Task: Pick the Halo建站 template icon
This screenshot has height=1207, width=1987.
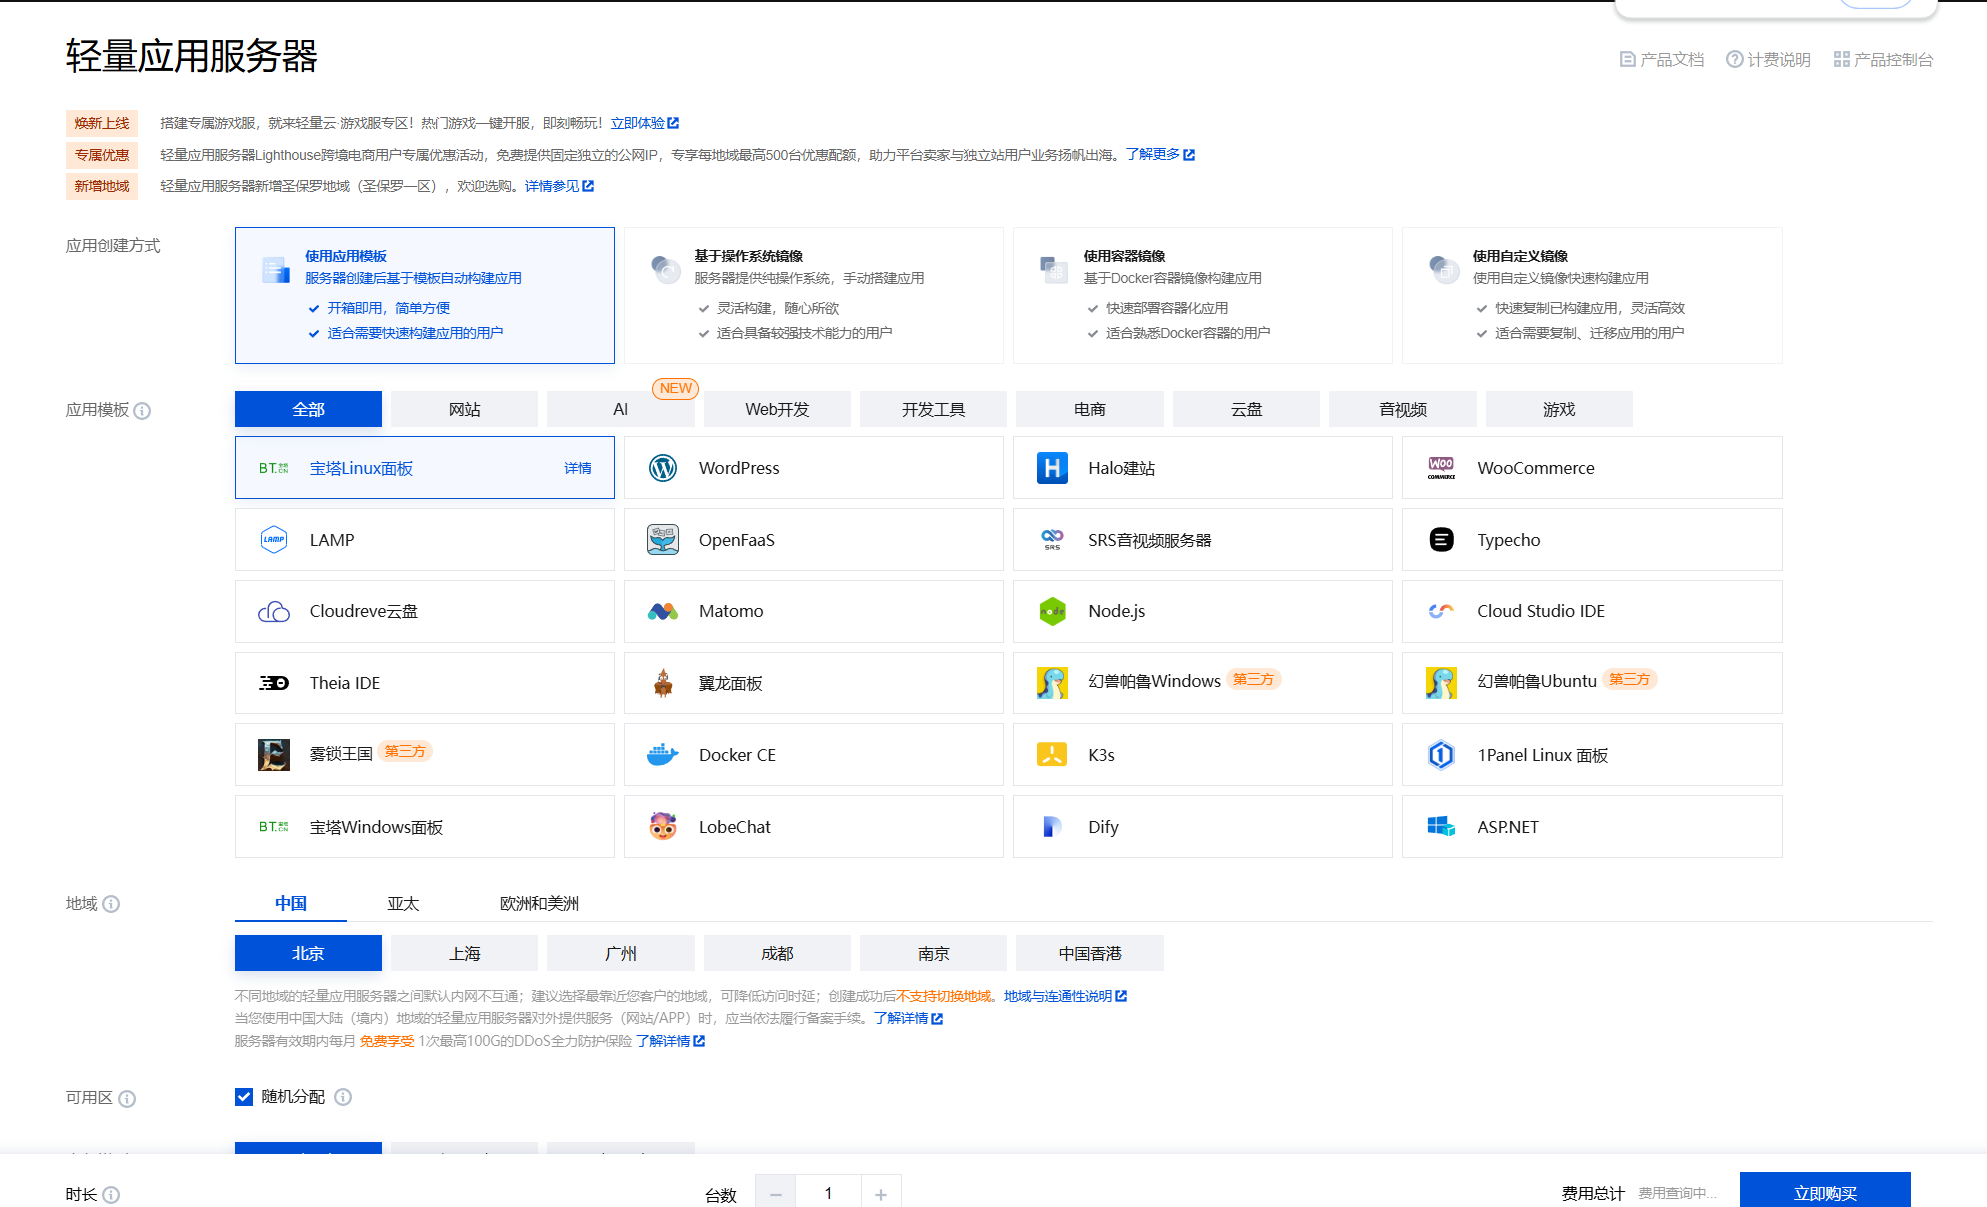Action: 1052,468
